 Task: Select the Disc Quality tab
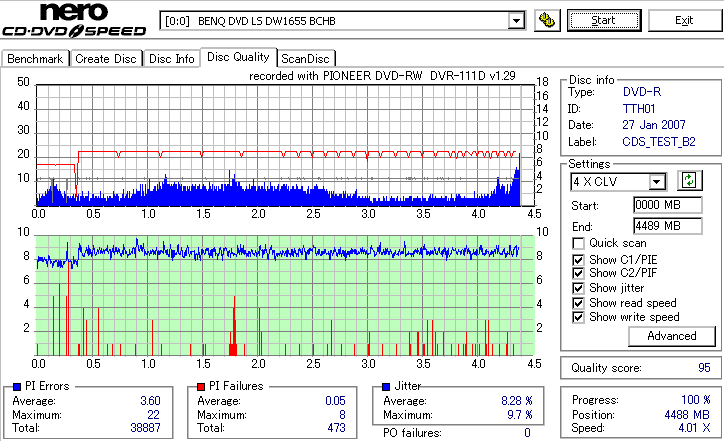click(x=238, y=57)
